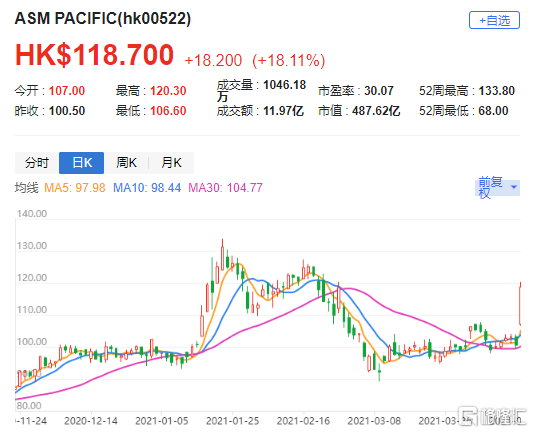
Task: Click the +18.200 price change value
Action: point(213,60)
